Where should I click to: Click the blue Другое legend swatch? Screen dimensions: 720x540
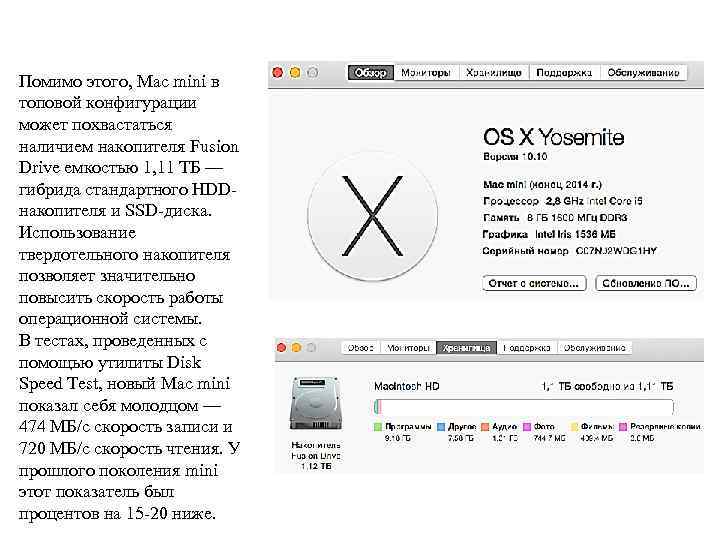click(441, 427)
